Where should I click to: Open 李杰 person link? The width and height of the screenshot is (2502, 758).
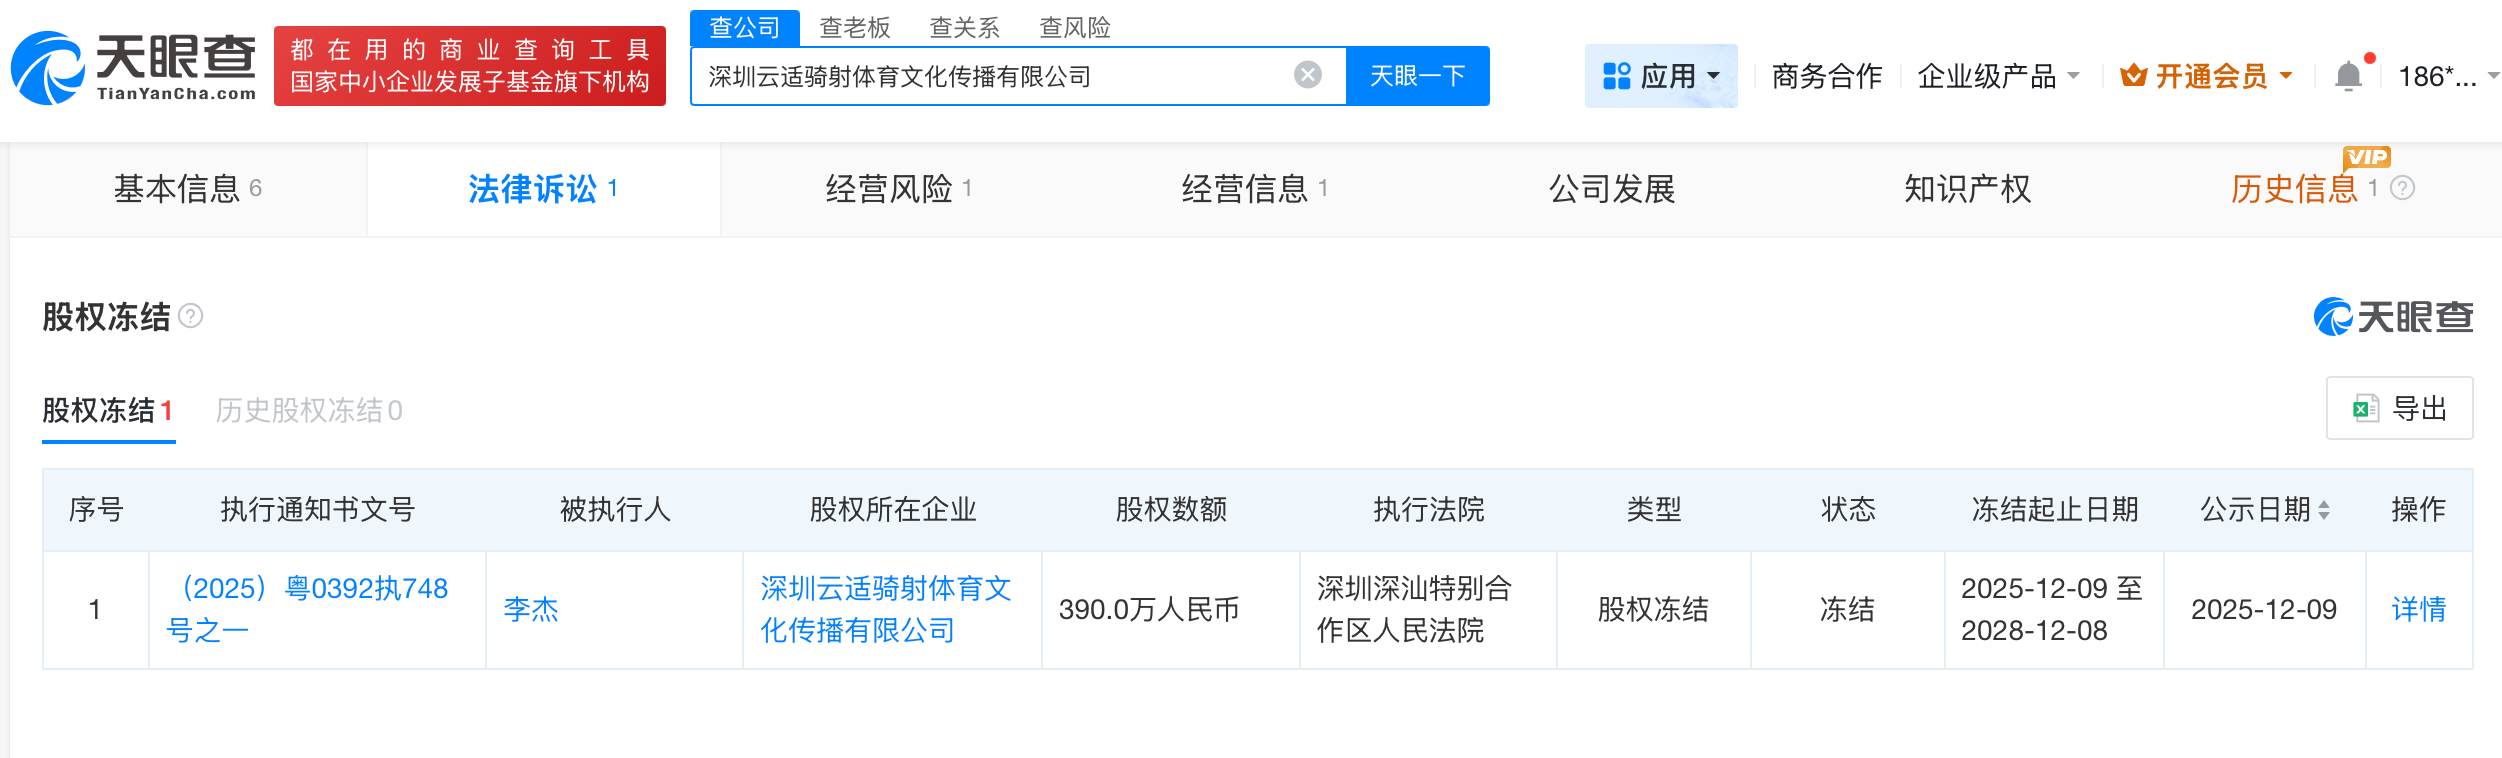[x=531, y=609]
